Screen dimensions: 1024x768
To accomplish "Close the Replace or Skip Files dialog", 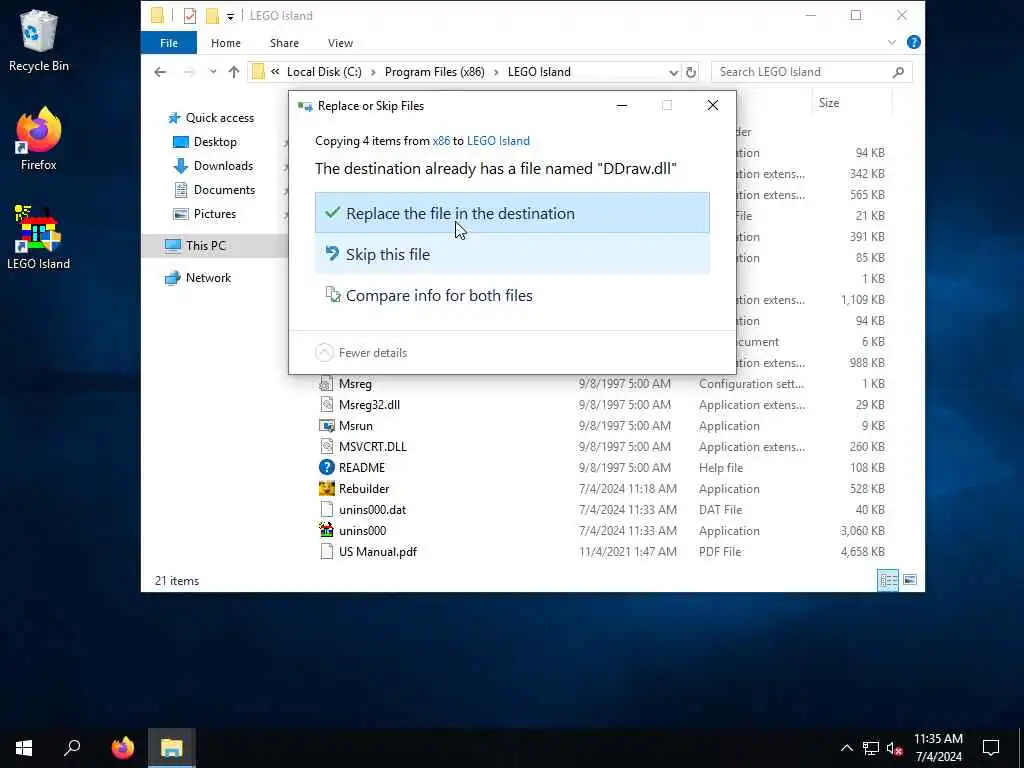I will tap(712, 105).
